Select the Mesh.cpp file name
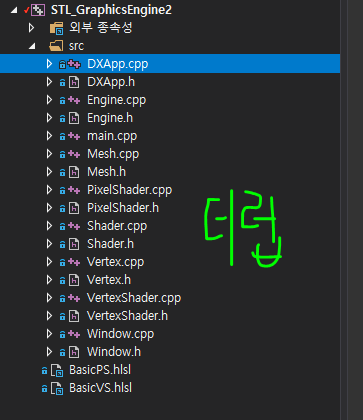Screen dimensions: 363x420 tap(113, 154)
